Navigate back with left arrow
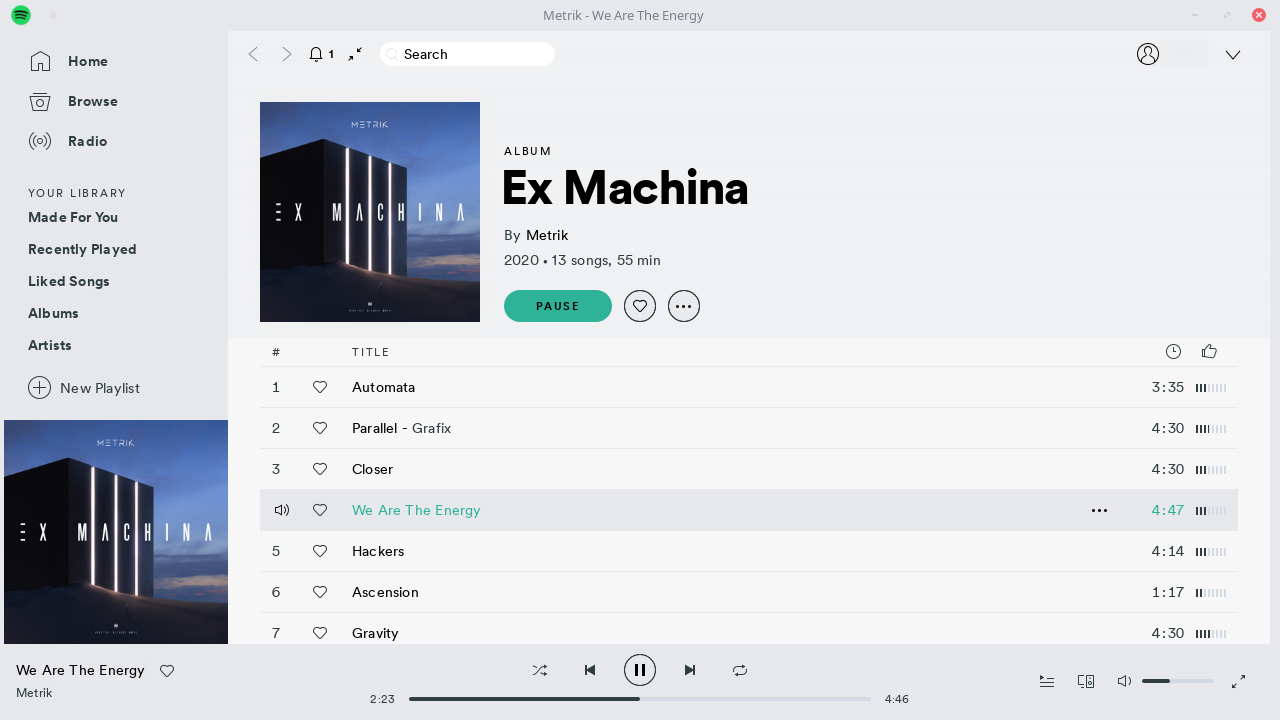This screenshot has height=720, width=1280. pyautogui.click(x=253, y=54)
